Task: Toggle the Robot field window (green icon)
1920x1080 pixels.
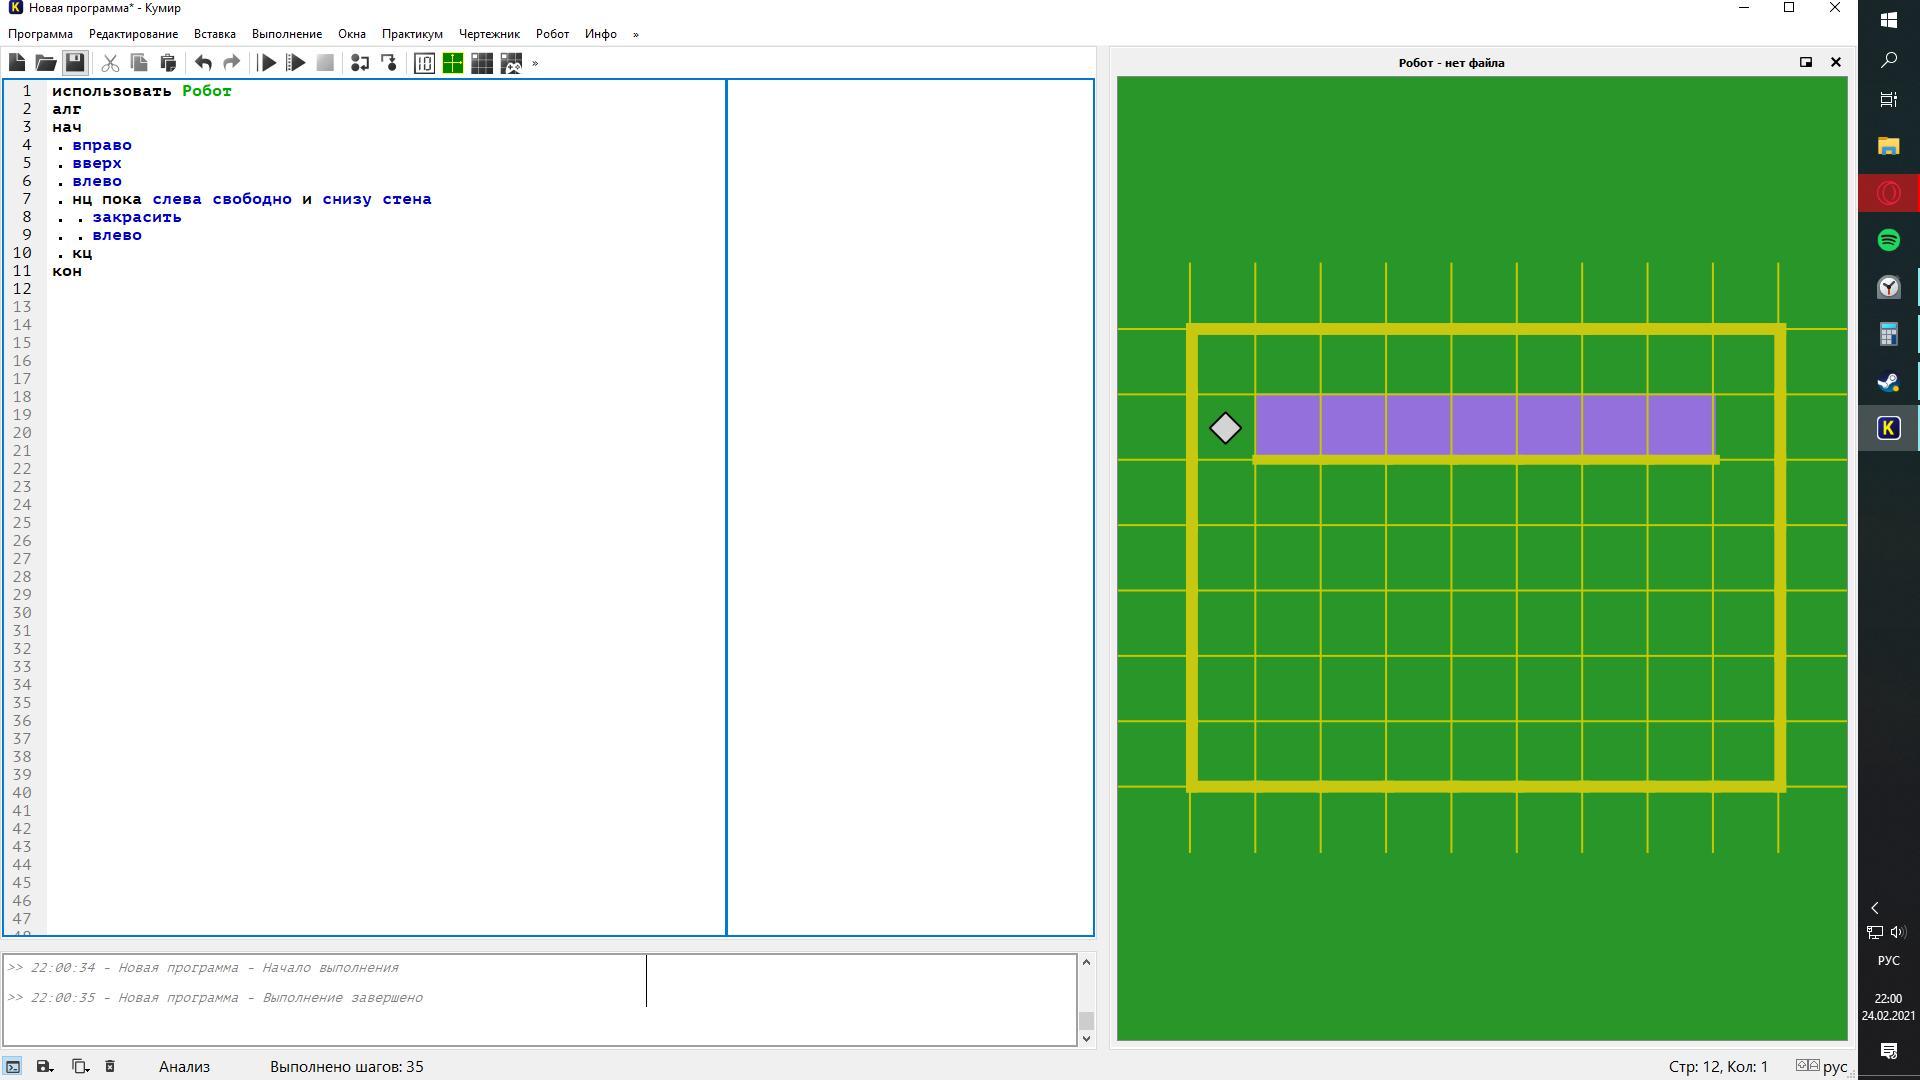Action: tap(453, 63)
